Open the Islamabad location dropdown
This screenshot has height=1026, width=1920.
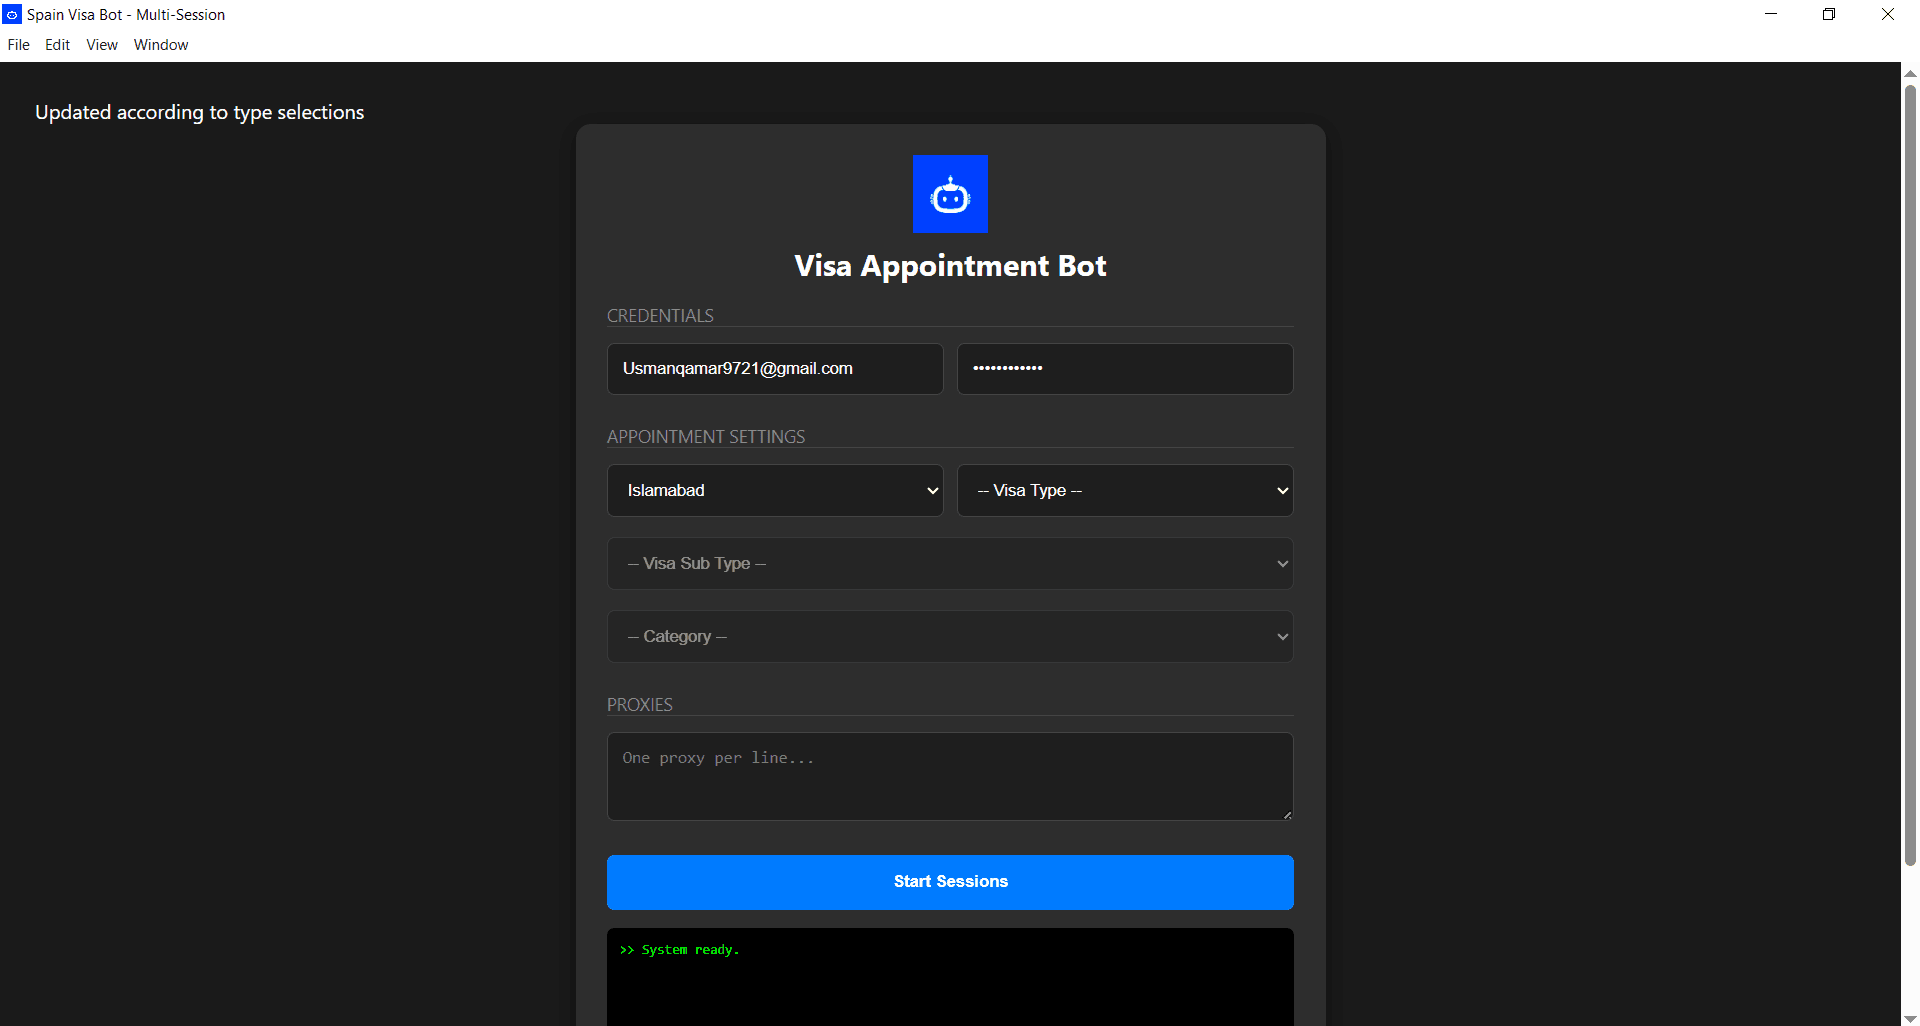point(775,491)
